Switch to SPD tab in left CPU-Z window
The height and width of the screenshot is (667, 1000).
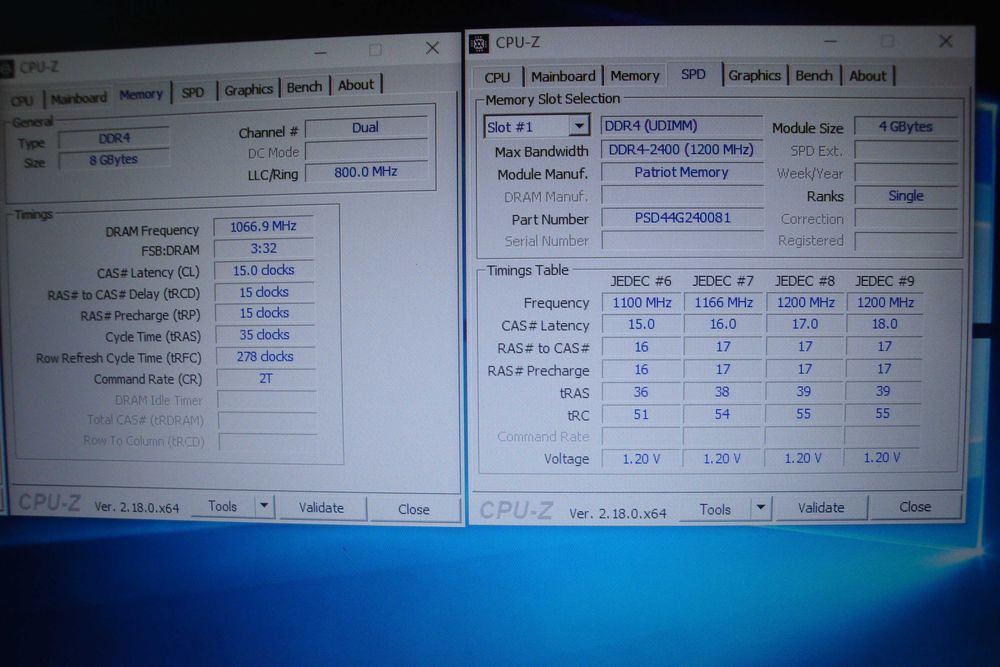click(x=193, y=92)
